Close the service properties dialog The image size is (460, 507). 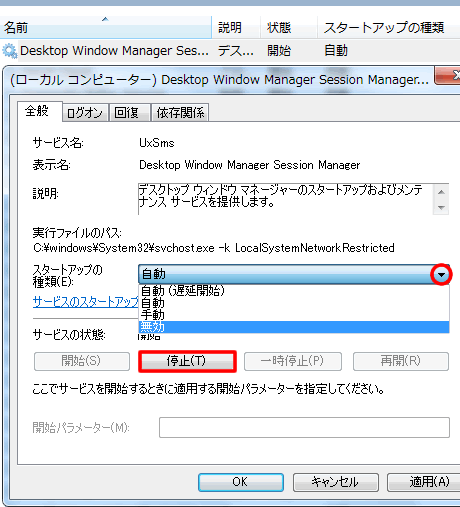coord(448,76)
